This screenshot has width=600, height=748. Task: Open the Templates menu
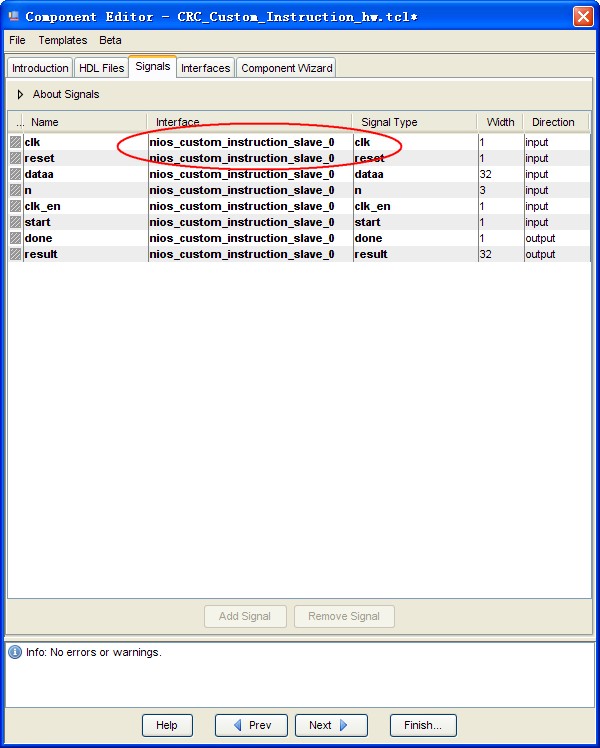click(63, 40)
